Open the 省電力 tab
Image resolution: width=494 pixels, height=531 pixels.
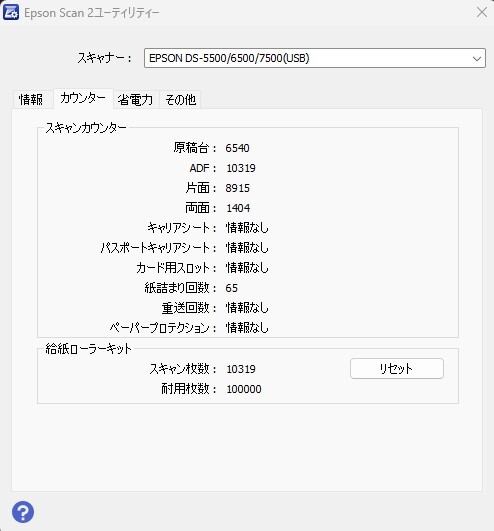point(135,100)
